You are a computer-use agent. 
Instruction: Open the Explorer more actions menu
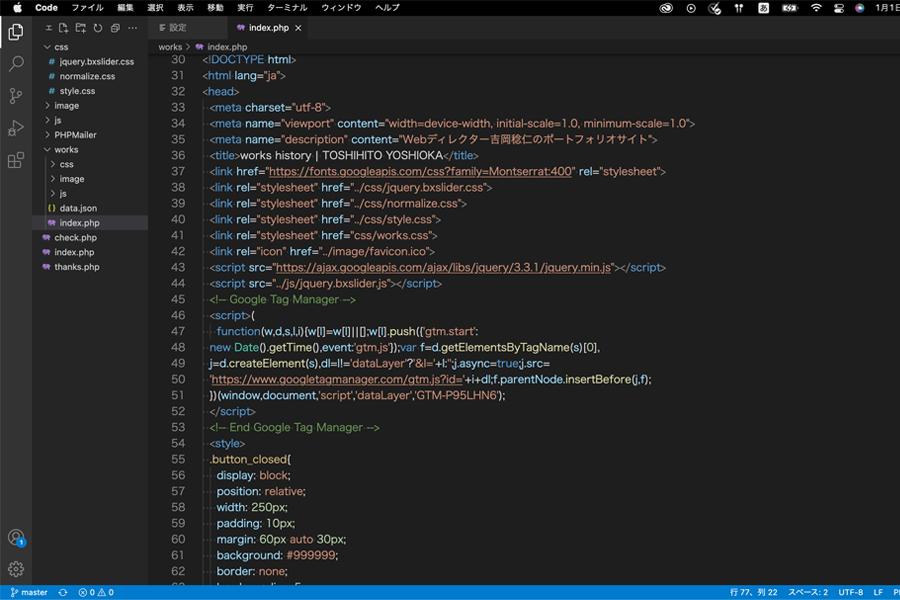point(130,28)
